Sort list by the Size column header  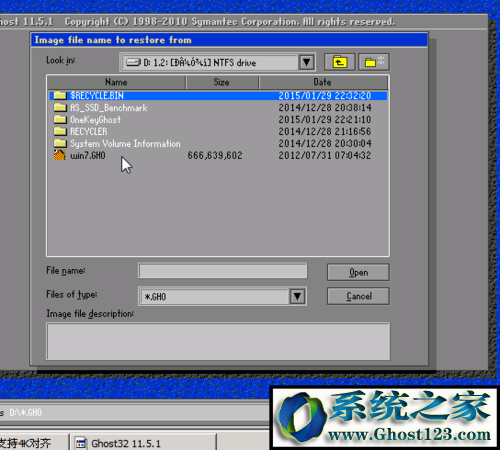221,82
